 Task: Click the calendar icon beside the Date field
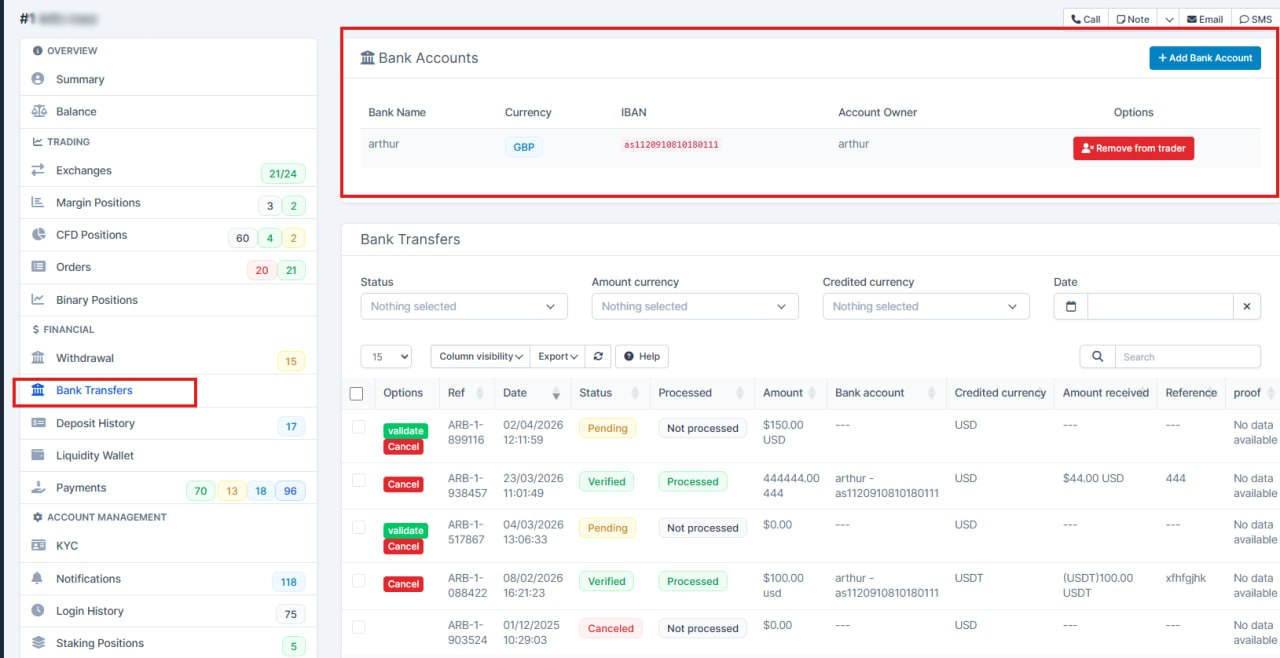(1071, 307)
